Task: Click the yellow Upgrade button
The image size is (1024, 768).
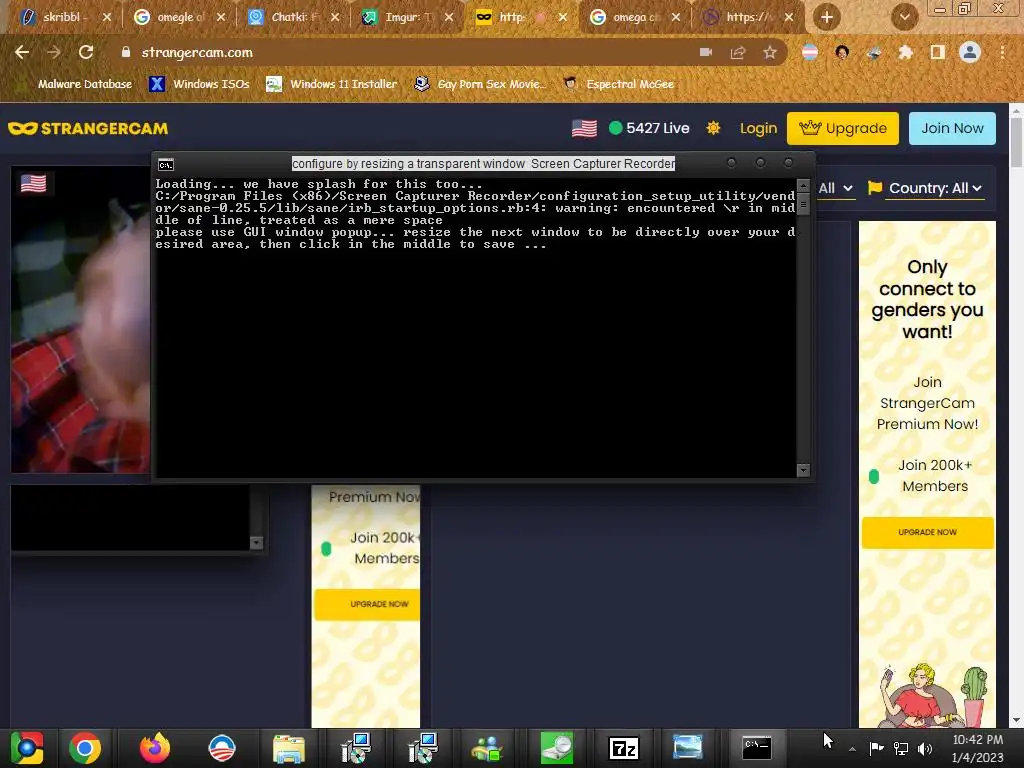Action: click(842, 128)
